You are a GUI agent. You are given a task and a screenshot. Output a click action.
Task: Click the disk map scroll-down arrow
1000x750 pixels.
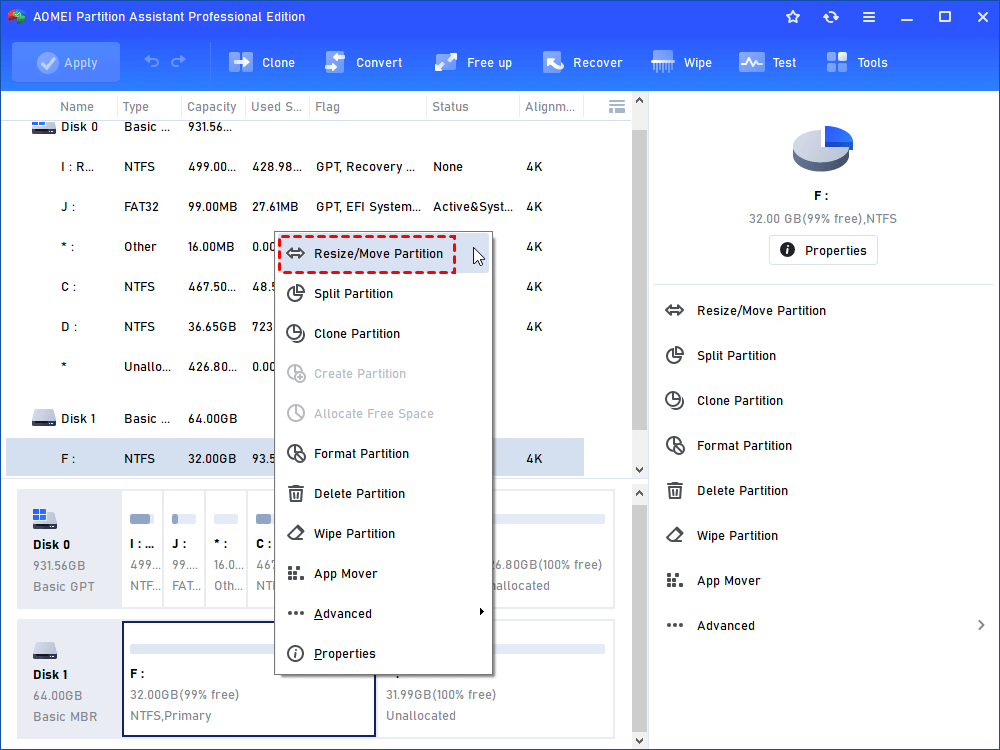tap(640, 740)
